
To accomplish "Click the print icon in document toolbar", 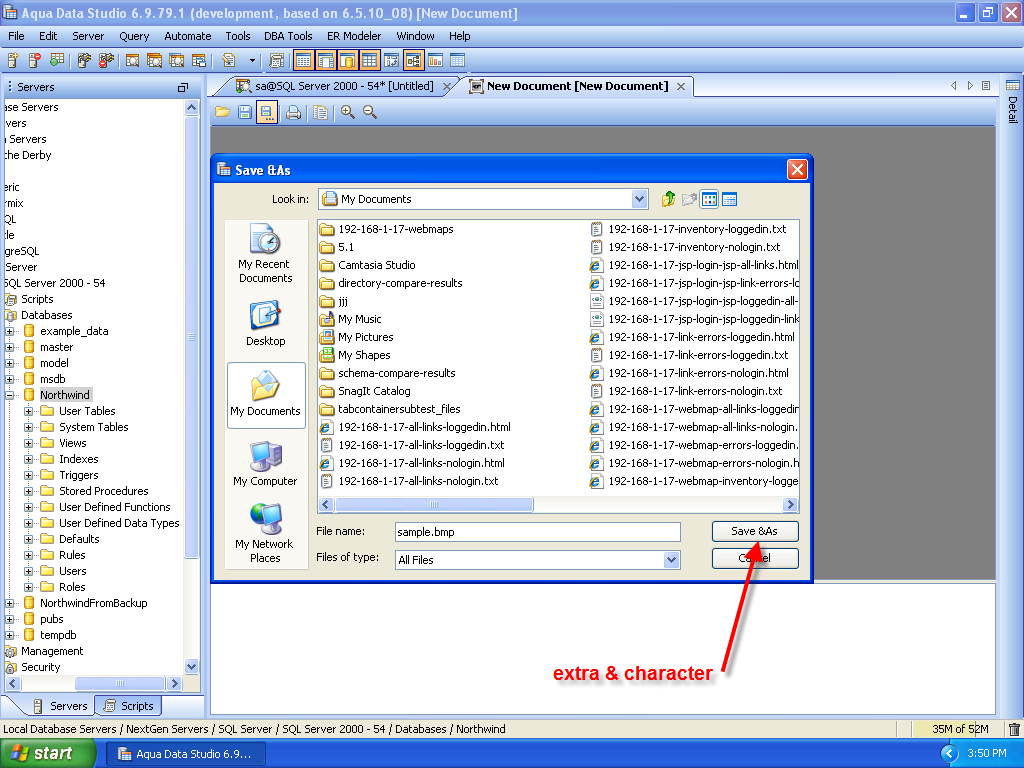I will 294,112.
